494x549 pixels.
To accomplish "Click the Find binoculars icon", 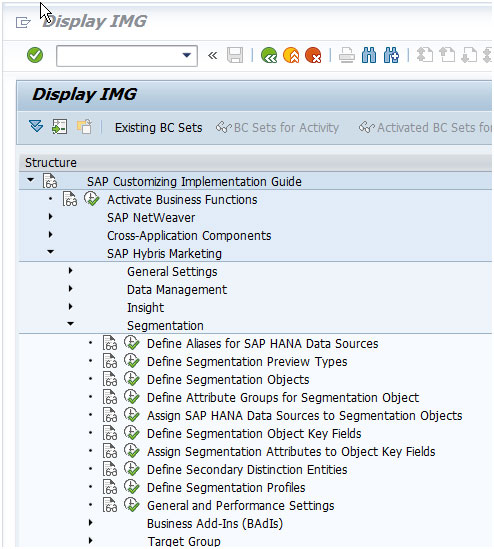I will (x=369, y=55).
